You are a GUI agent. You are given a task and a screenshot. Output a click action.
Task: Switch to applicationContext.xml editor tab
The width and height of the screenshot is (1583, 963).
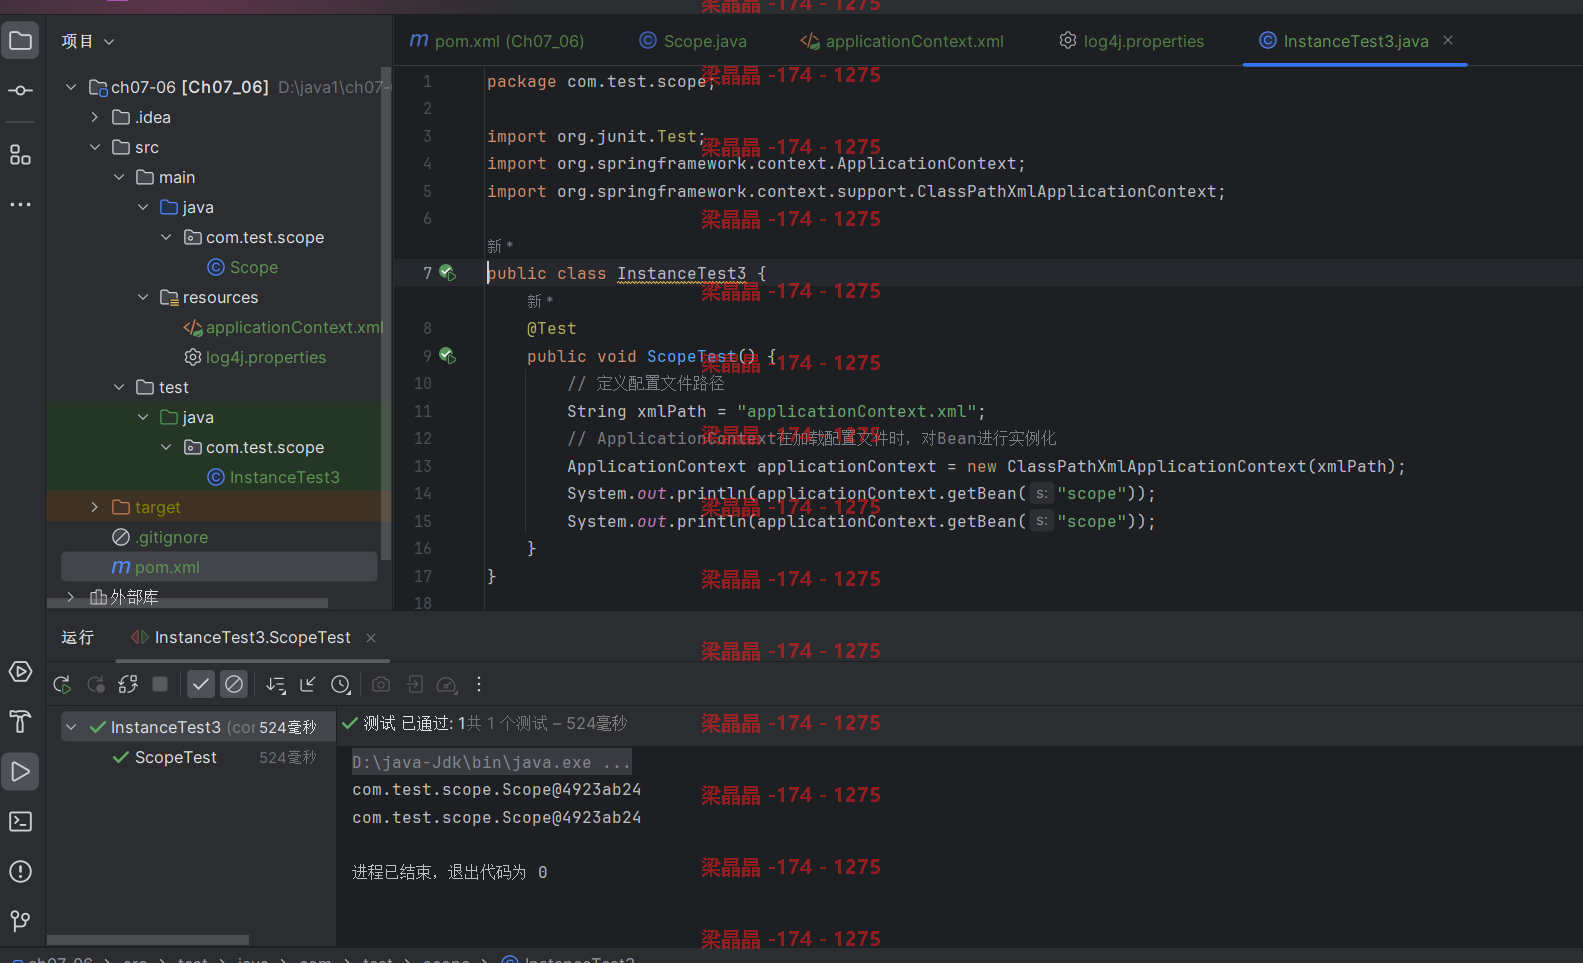tap(902, 41)
